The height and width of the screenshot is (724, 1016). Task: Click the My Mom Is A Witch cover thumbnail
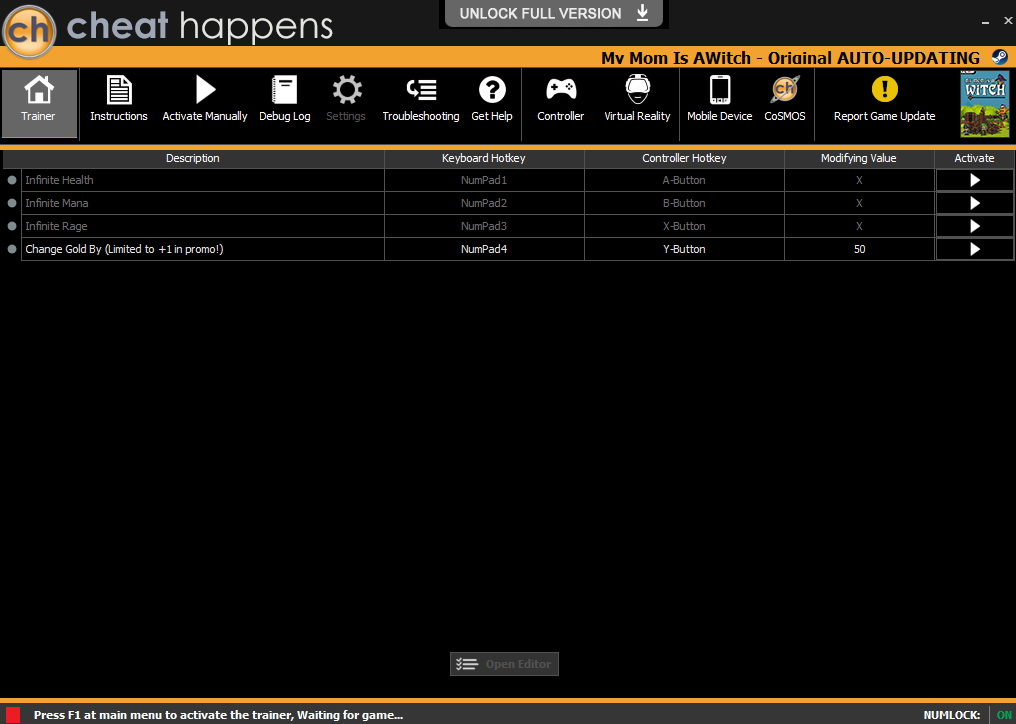(x=985, y=104)
